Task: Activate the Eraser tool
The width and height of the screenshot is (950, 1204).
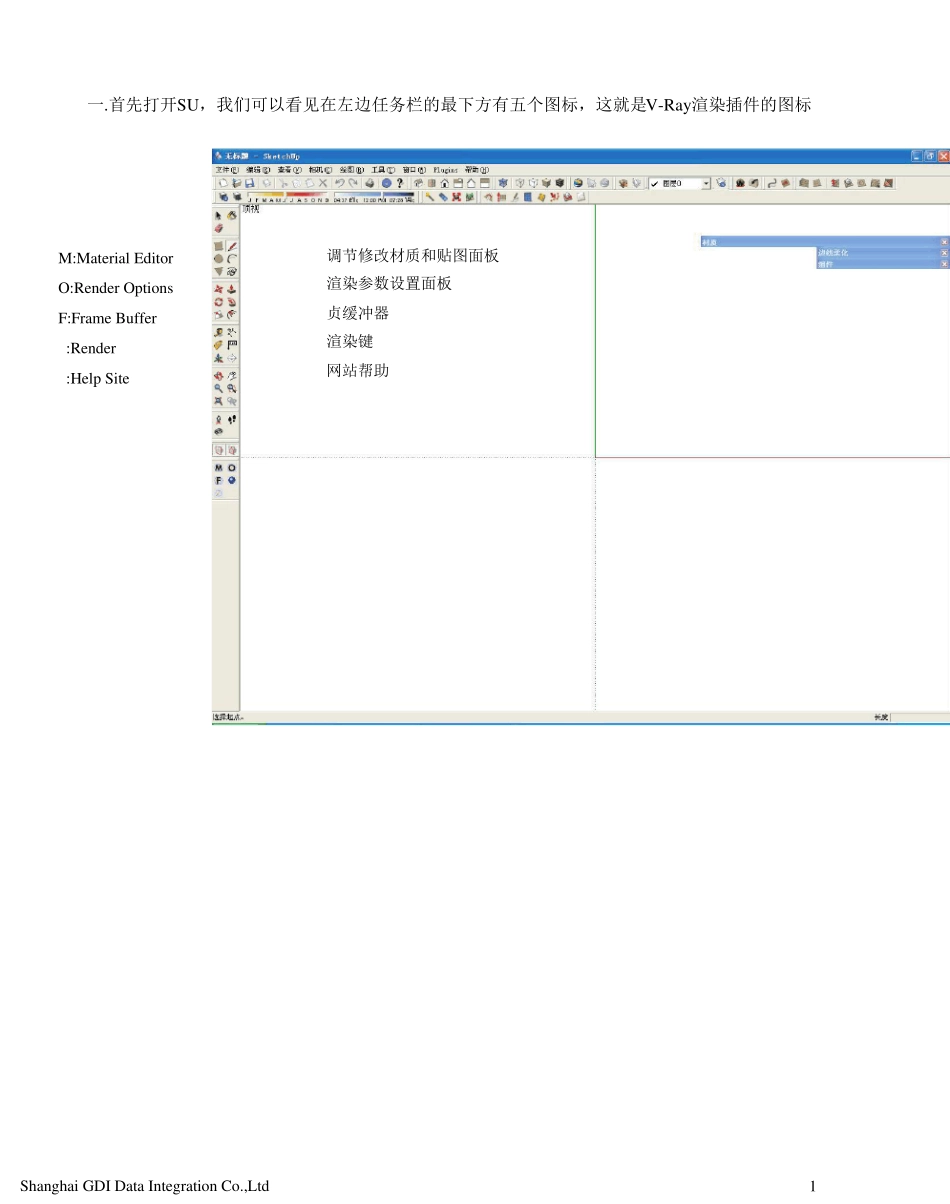Action: click(x=219, y=228)
